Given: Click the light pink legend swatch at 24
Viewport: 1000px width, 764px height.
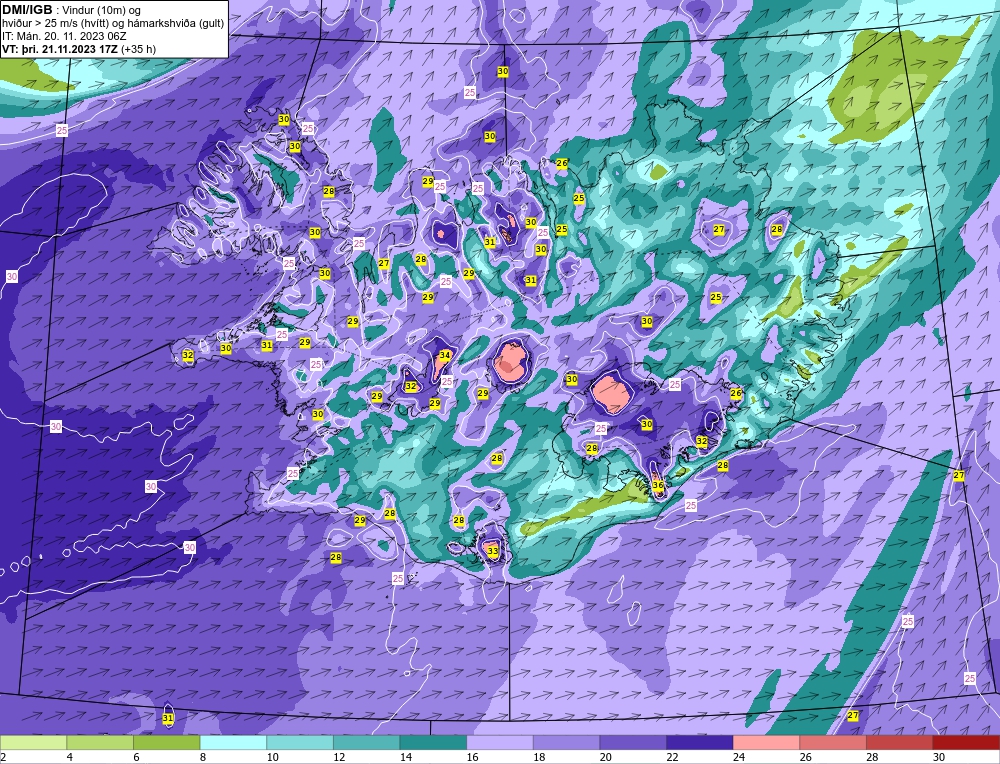Looking at the screenshot, I should tap(766, 742).
